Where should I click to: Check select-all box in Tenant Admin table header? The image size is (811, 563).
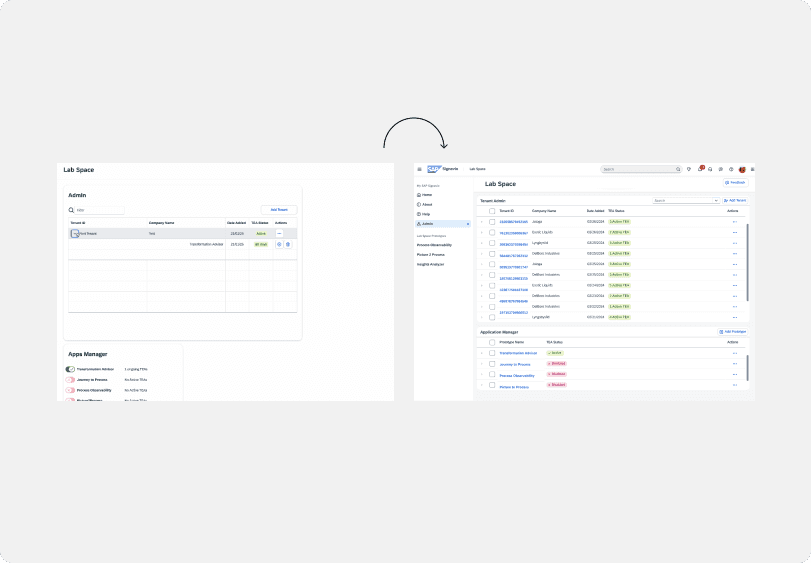point(492,211)
